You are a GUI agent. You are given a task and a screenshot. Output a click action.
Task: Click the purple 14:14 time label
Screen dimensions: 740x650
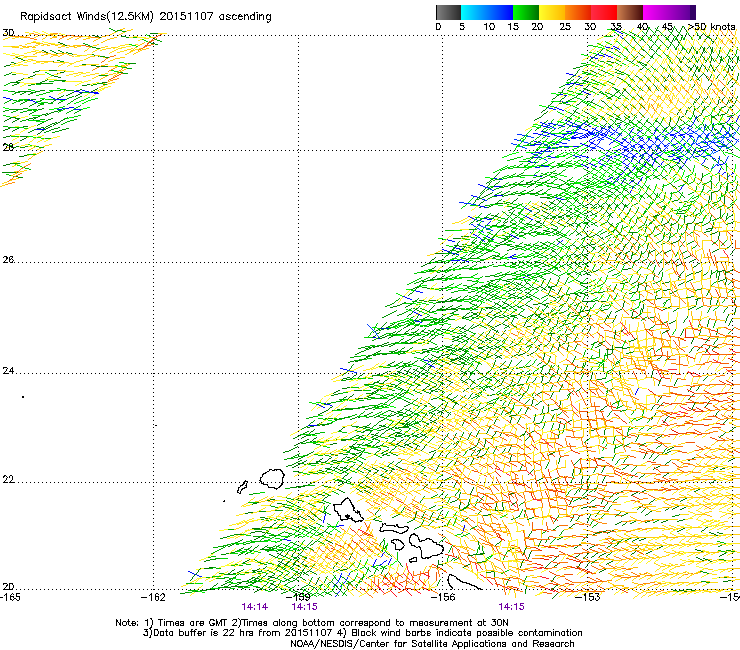click(255, 607)
